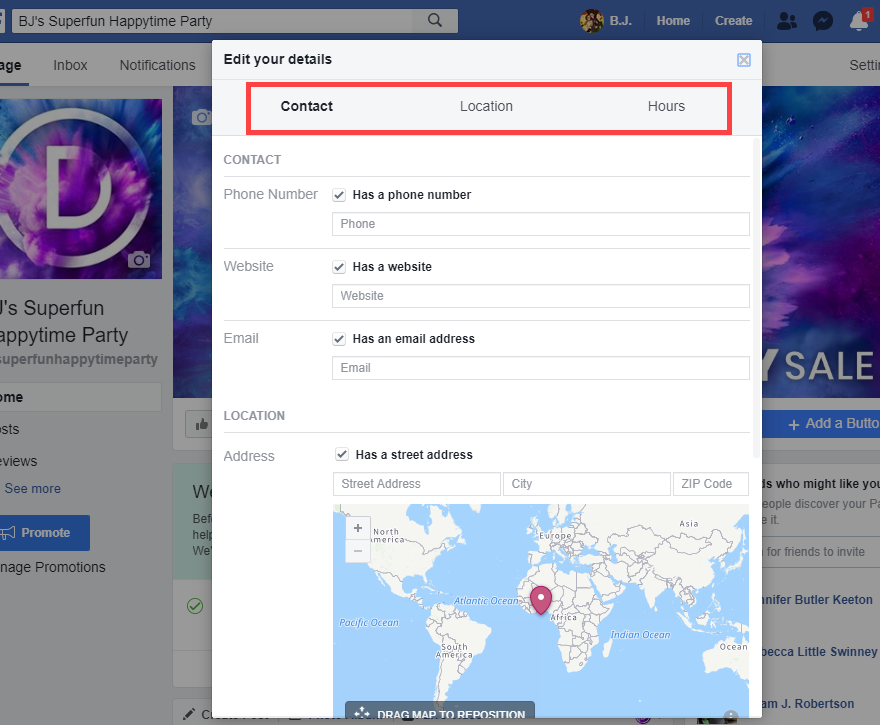Click the thumbs-up Like icon
This screenshot has width=880, height=725.
pyautogui.click(x=201, y=424)
